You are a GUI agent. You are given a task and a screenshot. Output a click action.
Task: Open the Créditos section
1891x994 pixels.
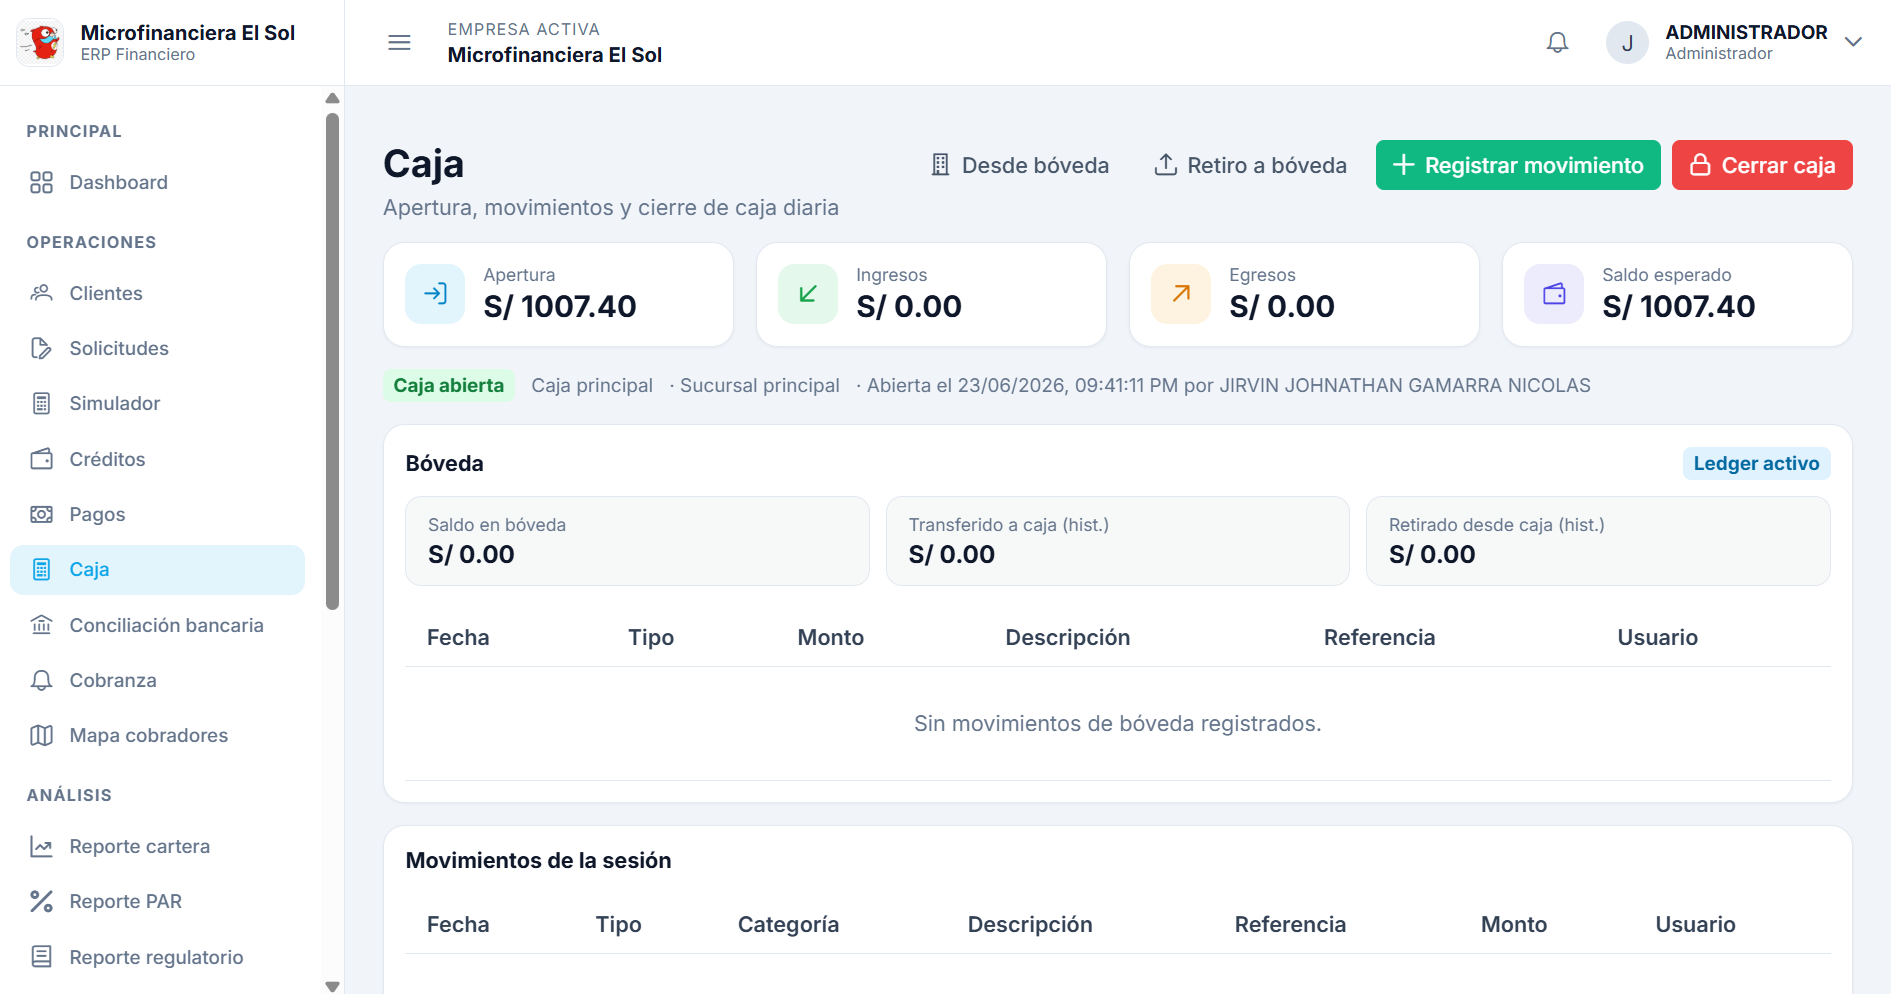pyautogui.click(x=157, y=459)
